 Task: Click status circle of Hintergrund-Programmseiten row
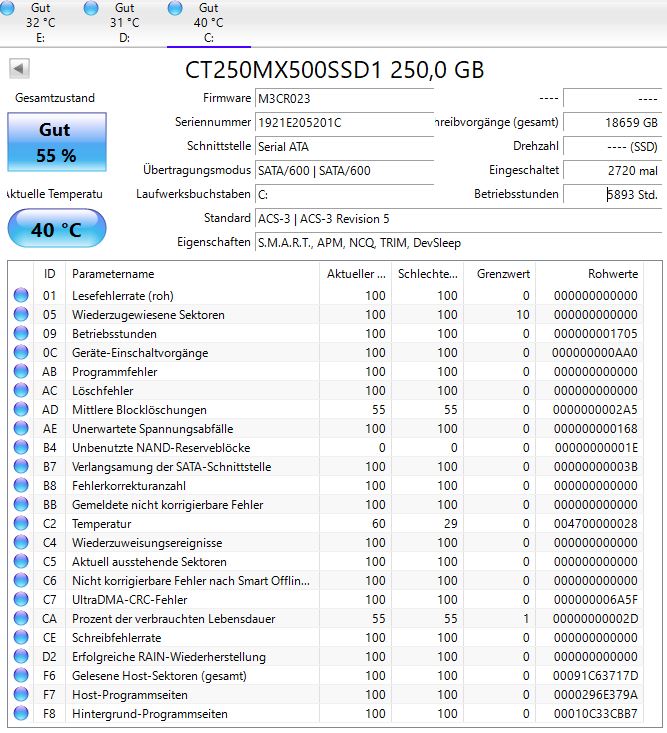coord(21,714)
